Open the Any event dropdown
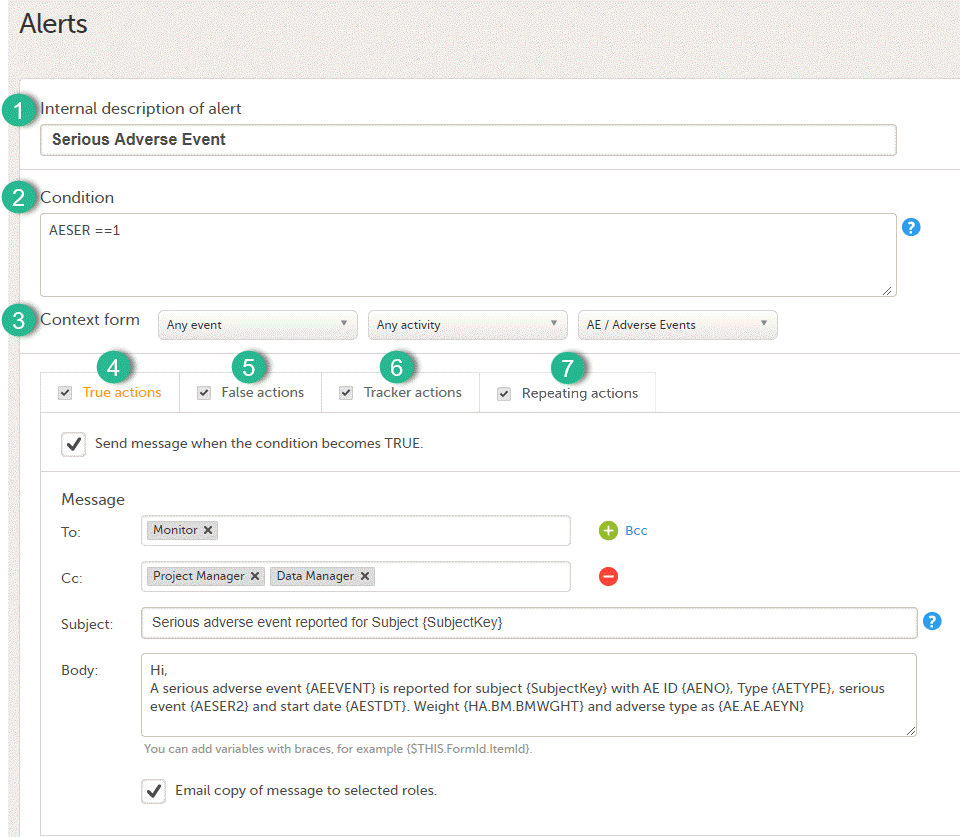960x837 pixels. pos(257,325)
